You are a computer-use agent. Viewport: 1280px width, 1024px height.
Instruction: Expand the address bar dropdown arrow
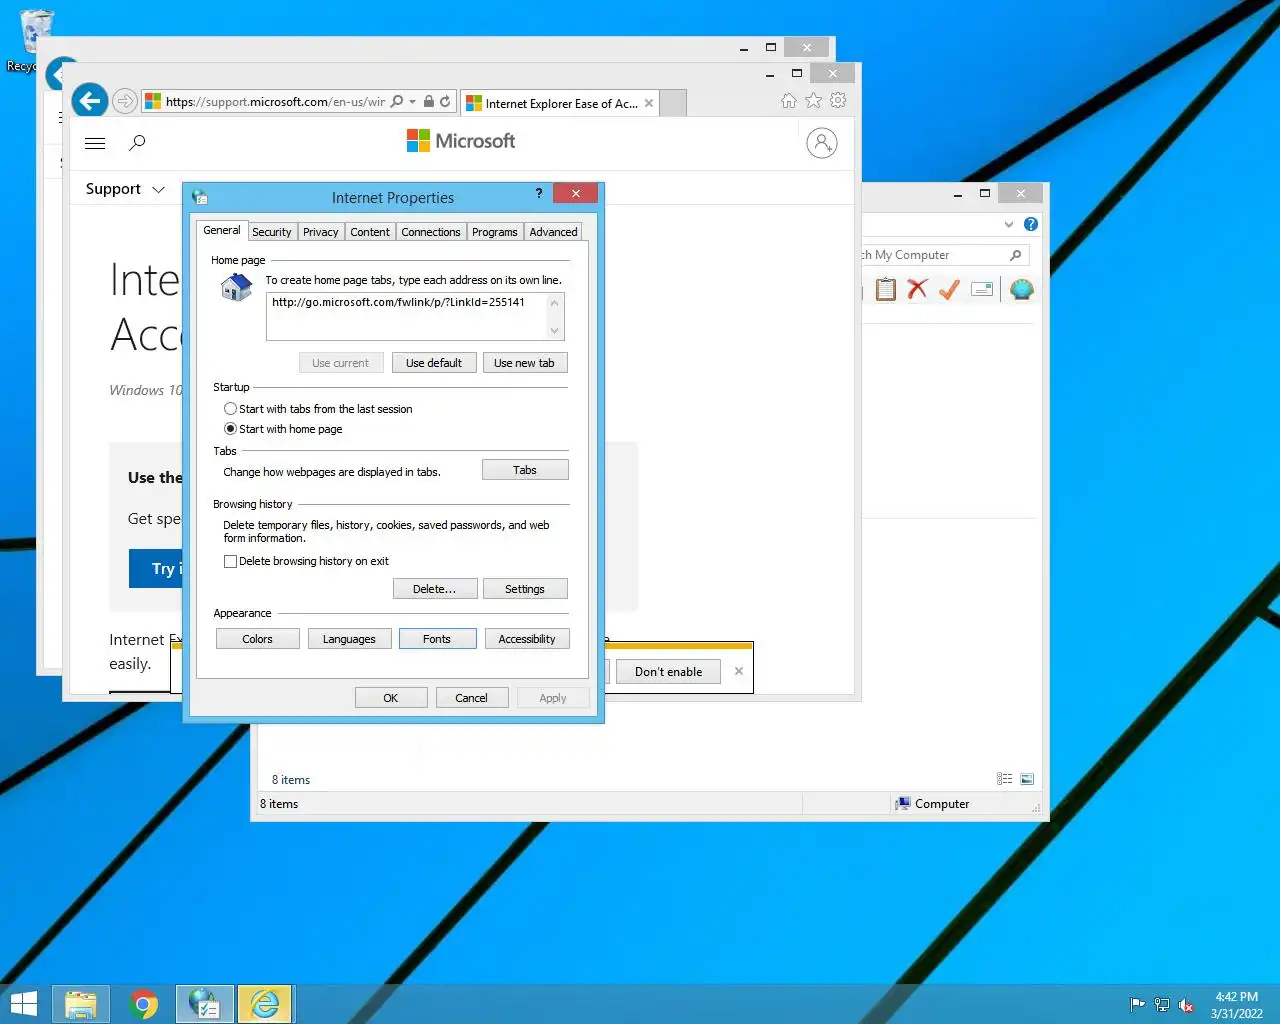[413, 101]
